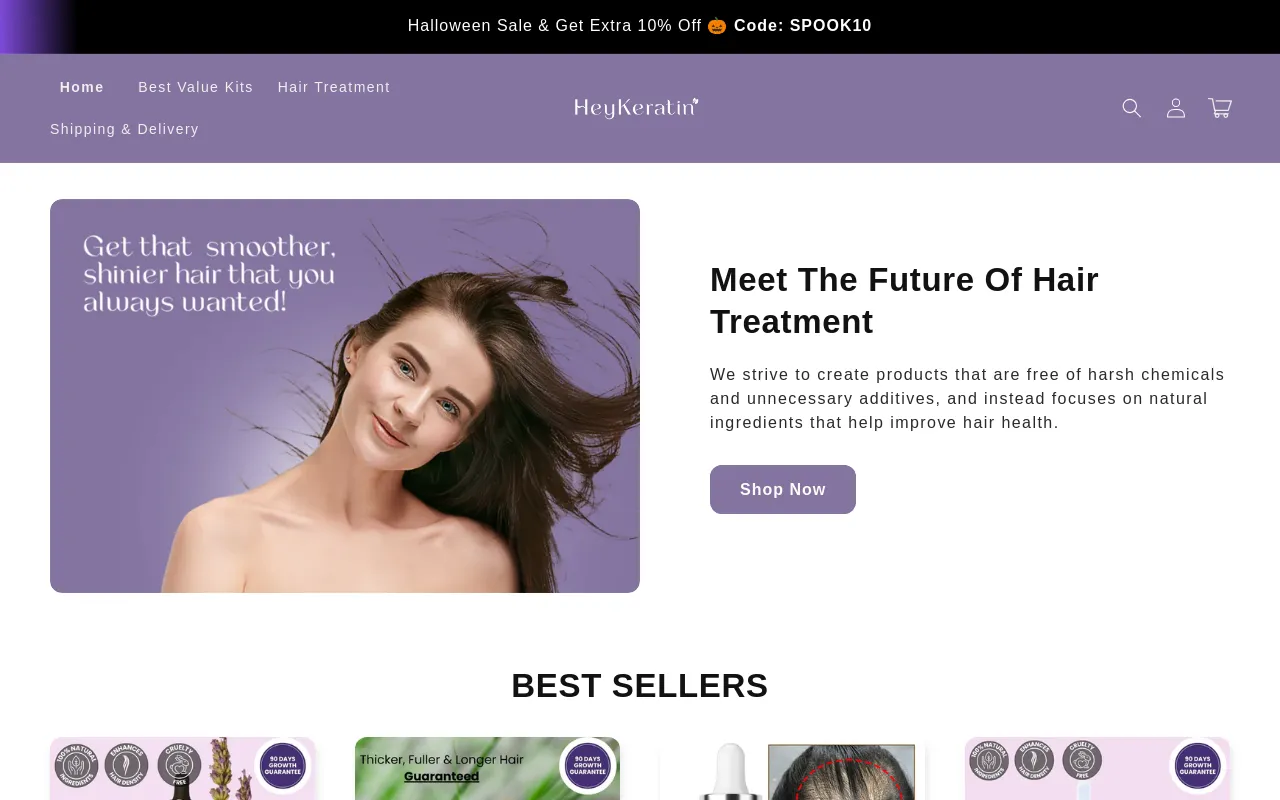Open the Thicker, Fuller & Longer Hair product

(x=487, y=769)
